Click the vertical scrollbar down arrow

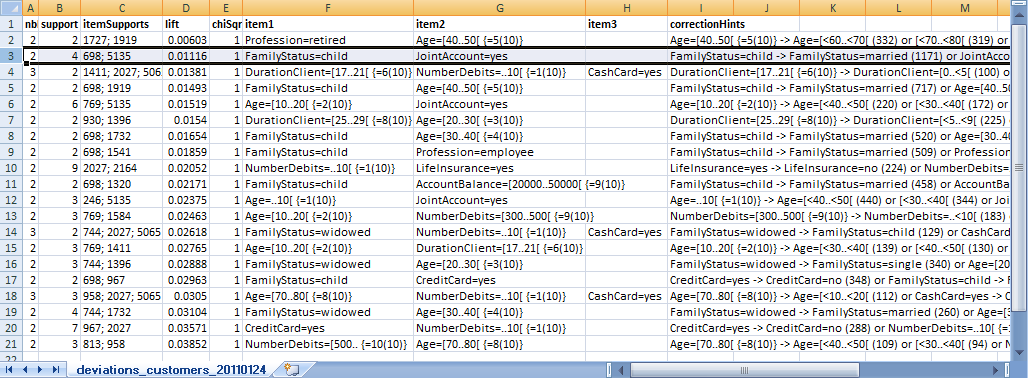[x=1020, y=352]
